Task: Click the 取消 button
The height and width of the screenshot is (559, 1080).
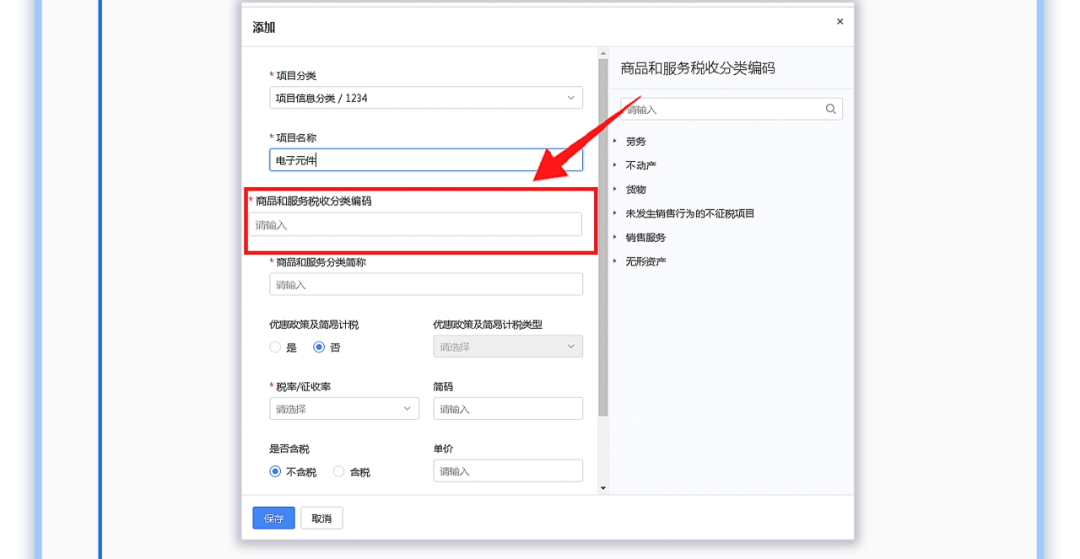Action: 322,518
